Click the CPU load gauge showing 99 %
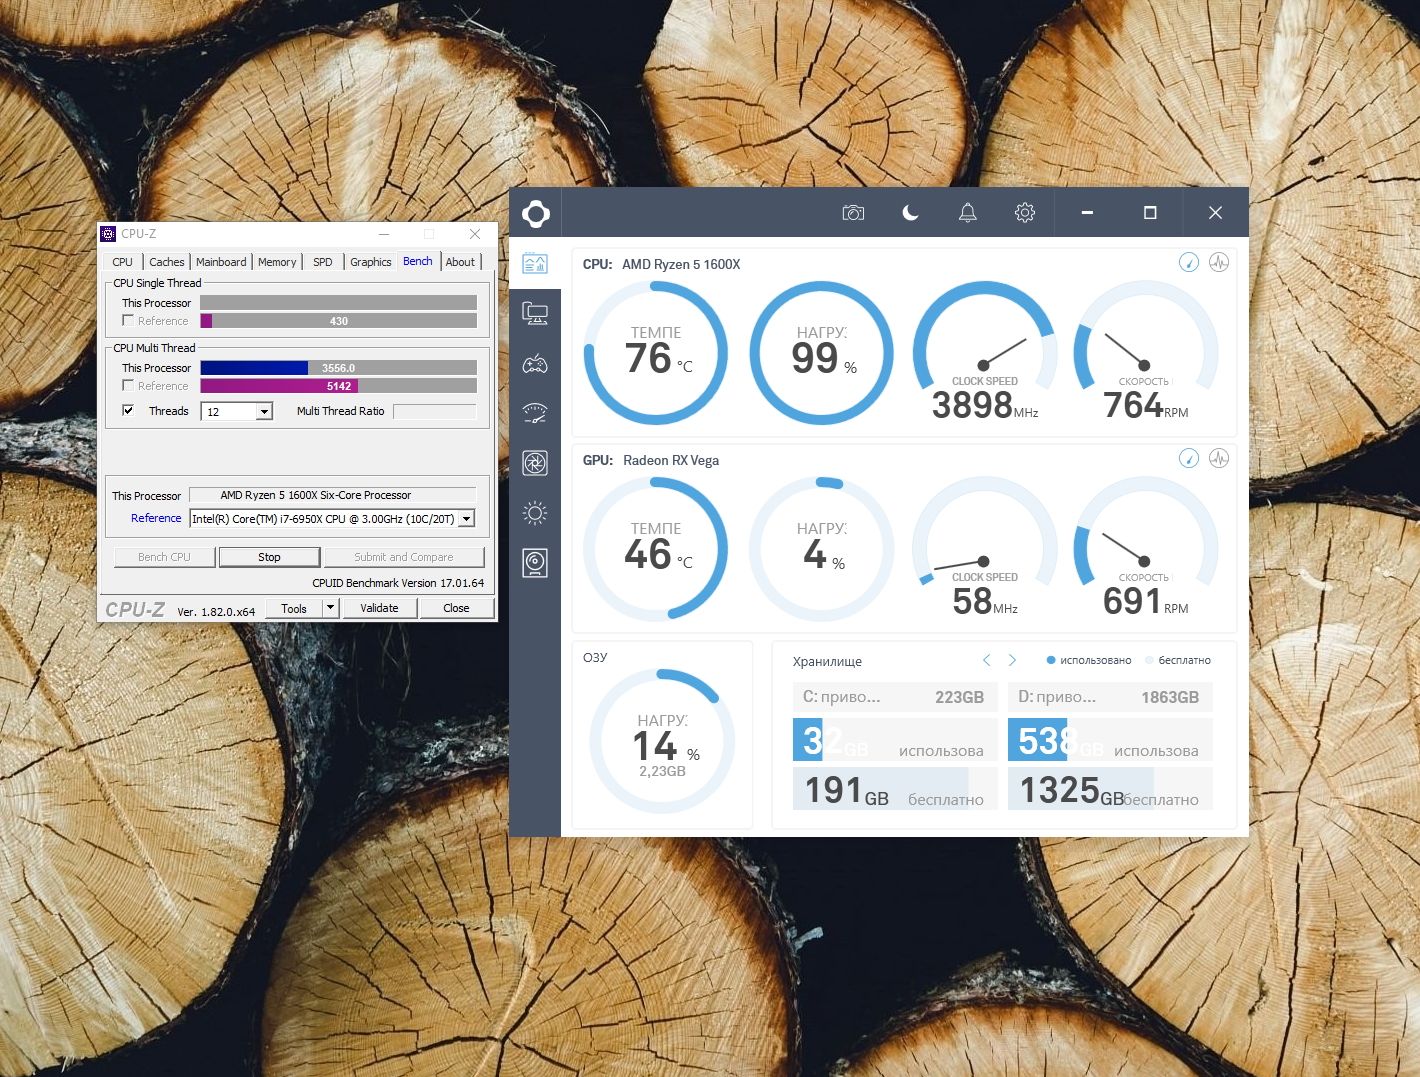Image resolution: width=1420 pixels, height=1077 pixels. tap(821, 353)
